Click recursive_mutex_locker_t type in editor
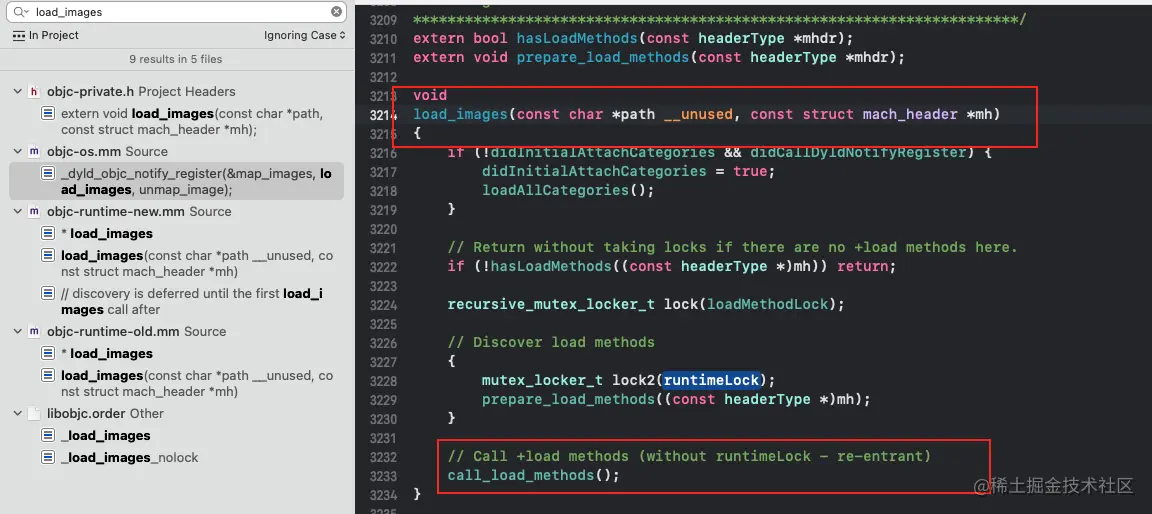The width and height of the screenshot is (1152, 514). pyautogui.click(x=551, y=304)
